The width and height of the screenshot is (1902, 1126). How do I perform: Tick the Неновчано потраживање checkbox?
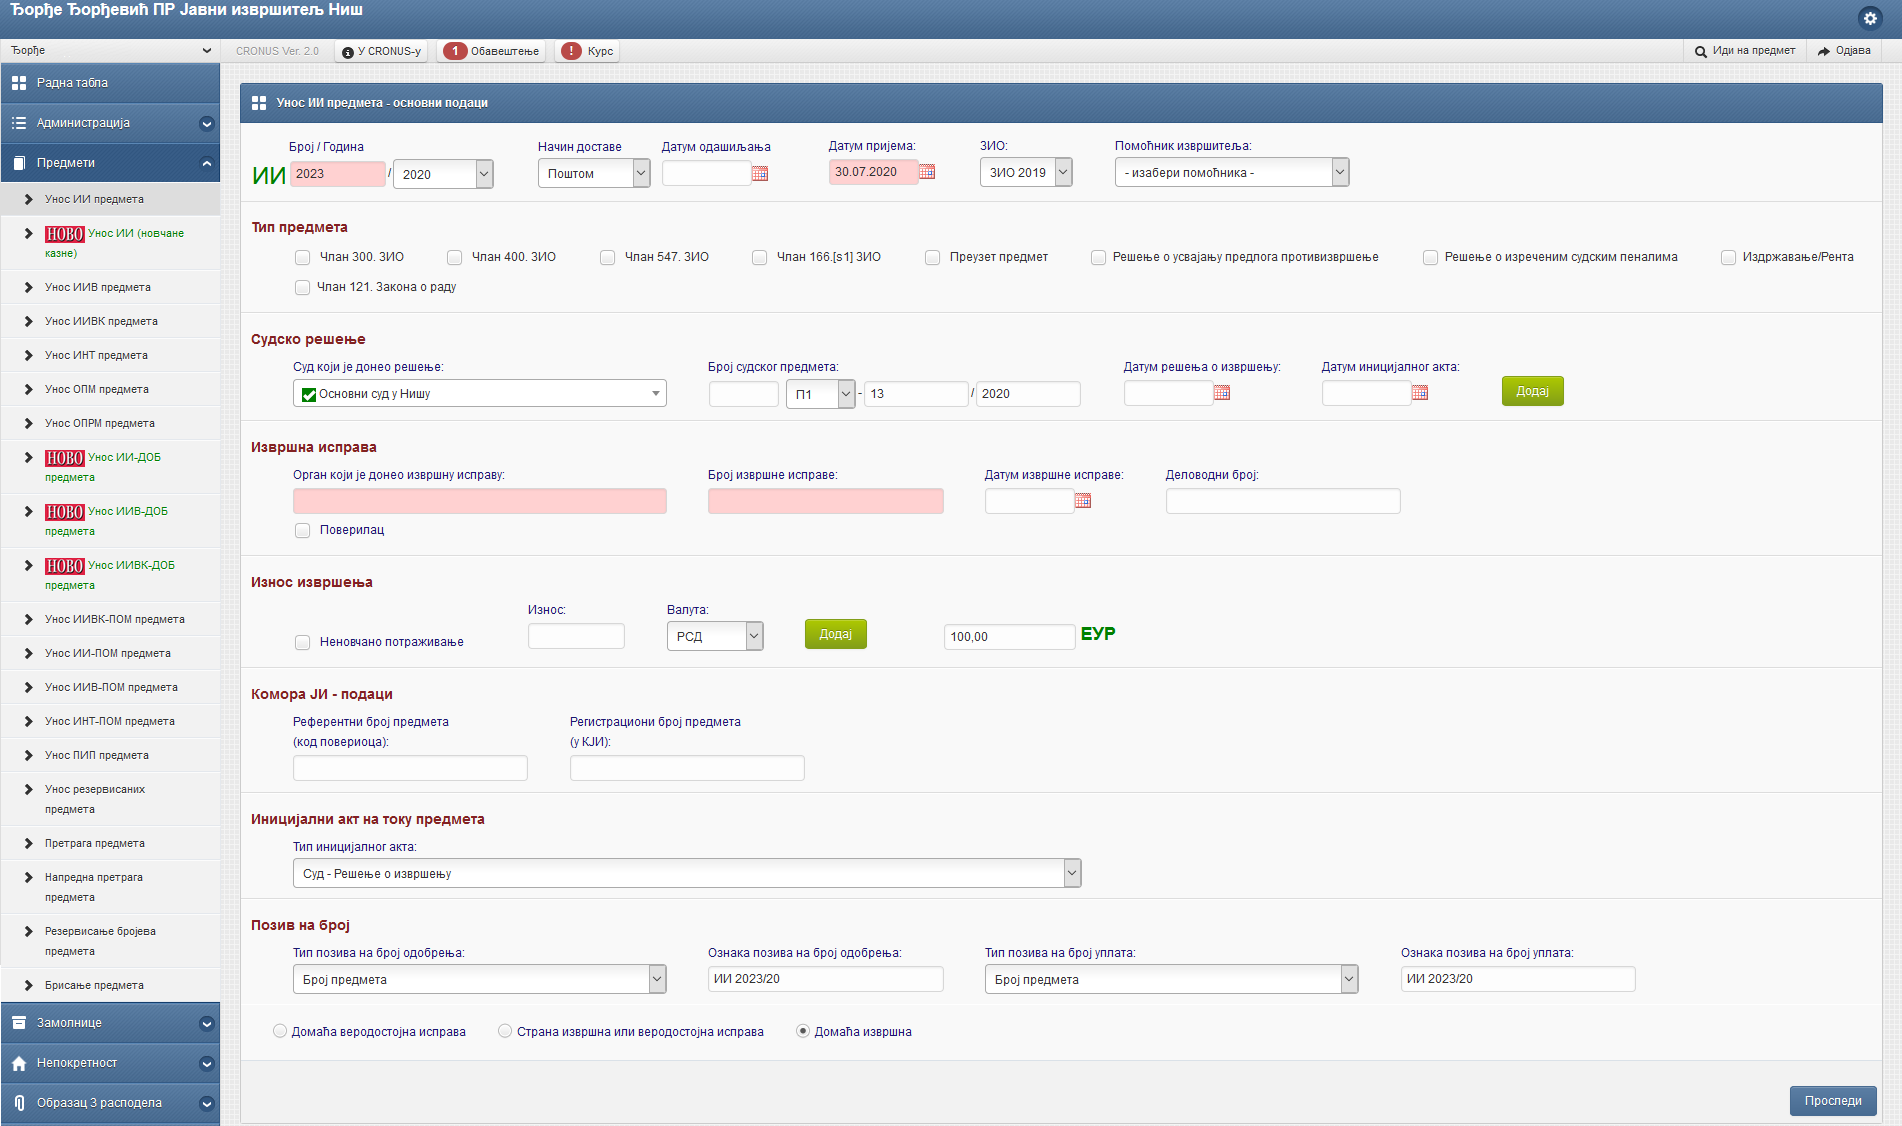click(303, 643)
